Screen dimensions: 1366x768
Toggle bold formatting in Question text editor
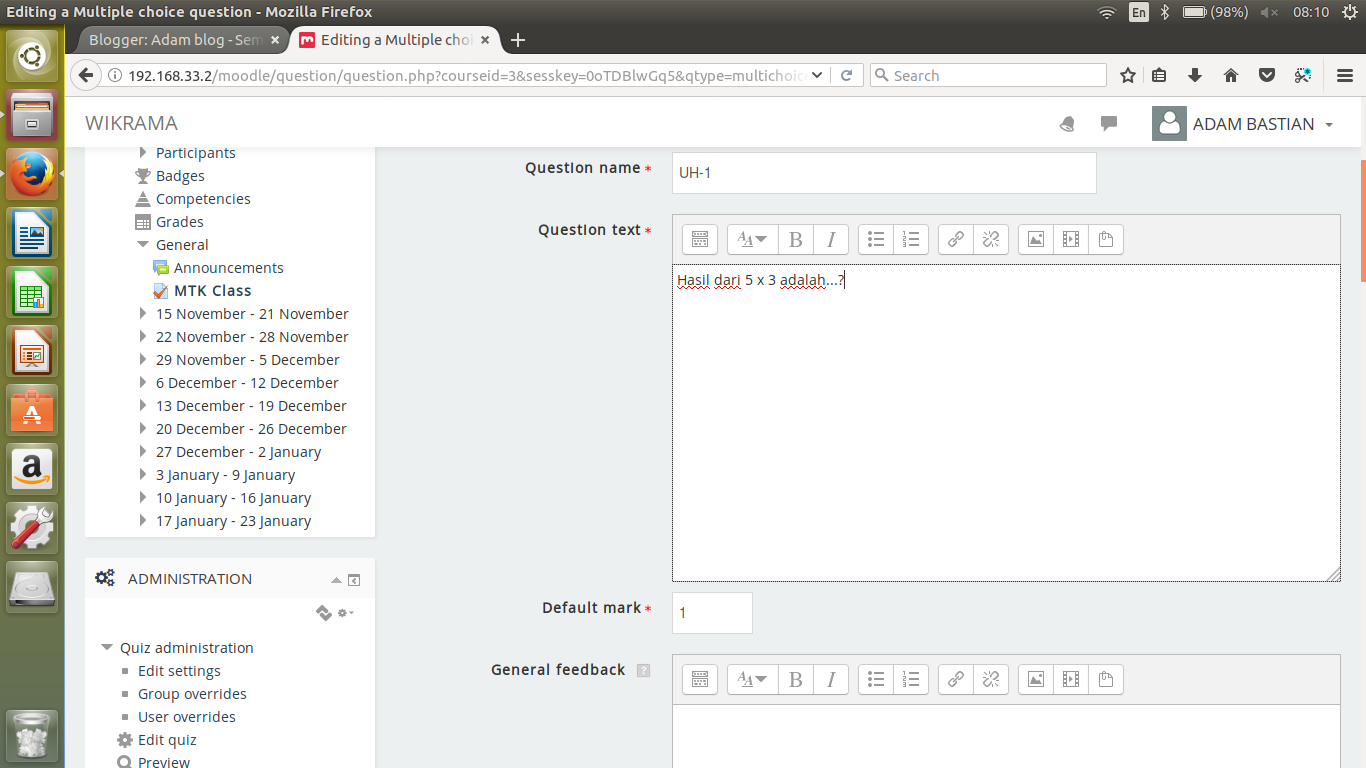(795, 239)
